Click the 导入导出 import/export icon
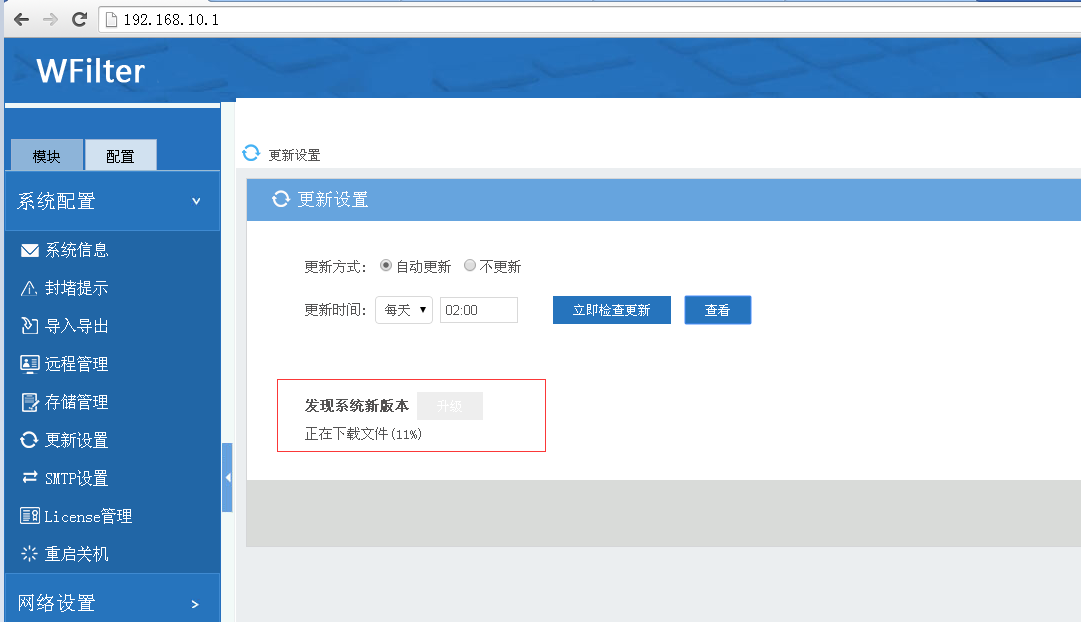Viewport: 1081px width, 622px height. click(30, 326)
